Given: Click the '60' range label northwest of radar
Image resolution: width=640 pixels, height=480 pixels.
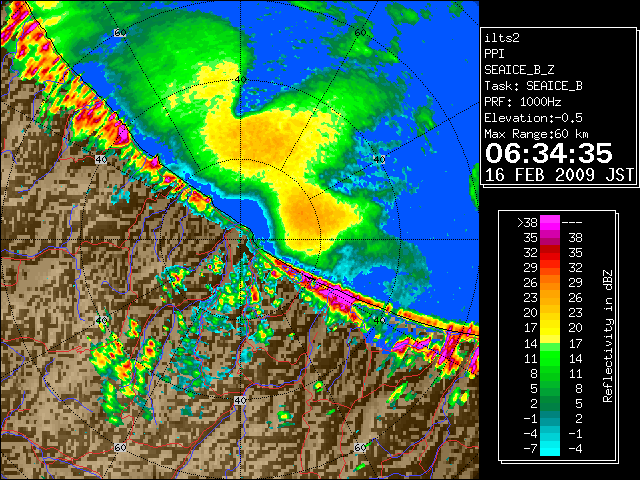Looking at the screenshot, I should pyautogui.click(x=120, y=33).
